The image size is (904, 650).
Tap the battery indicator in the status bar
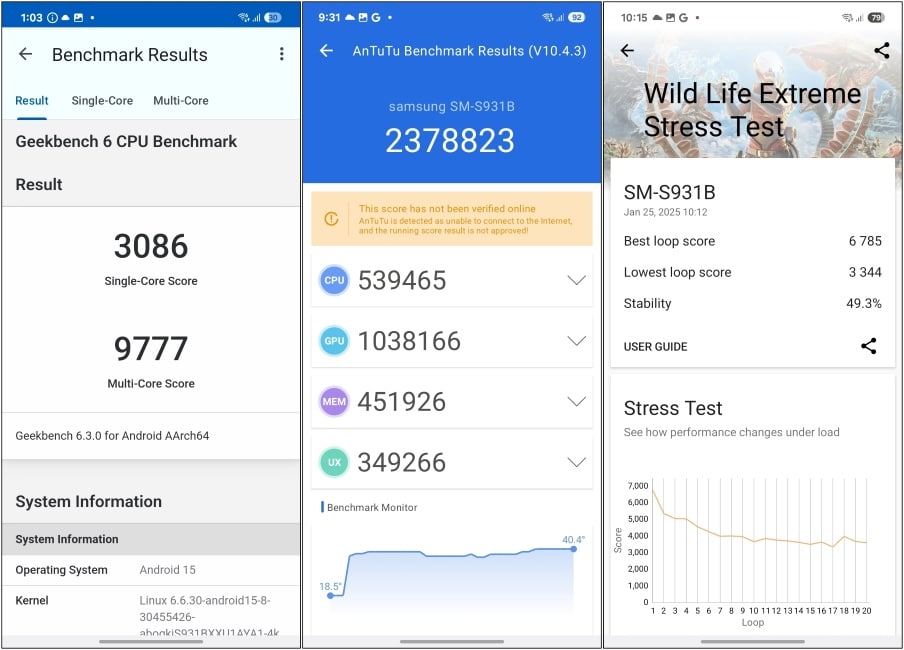276,17
